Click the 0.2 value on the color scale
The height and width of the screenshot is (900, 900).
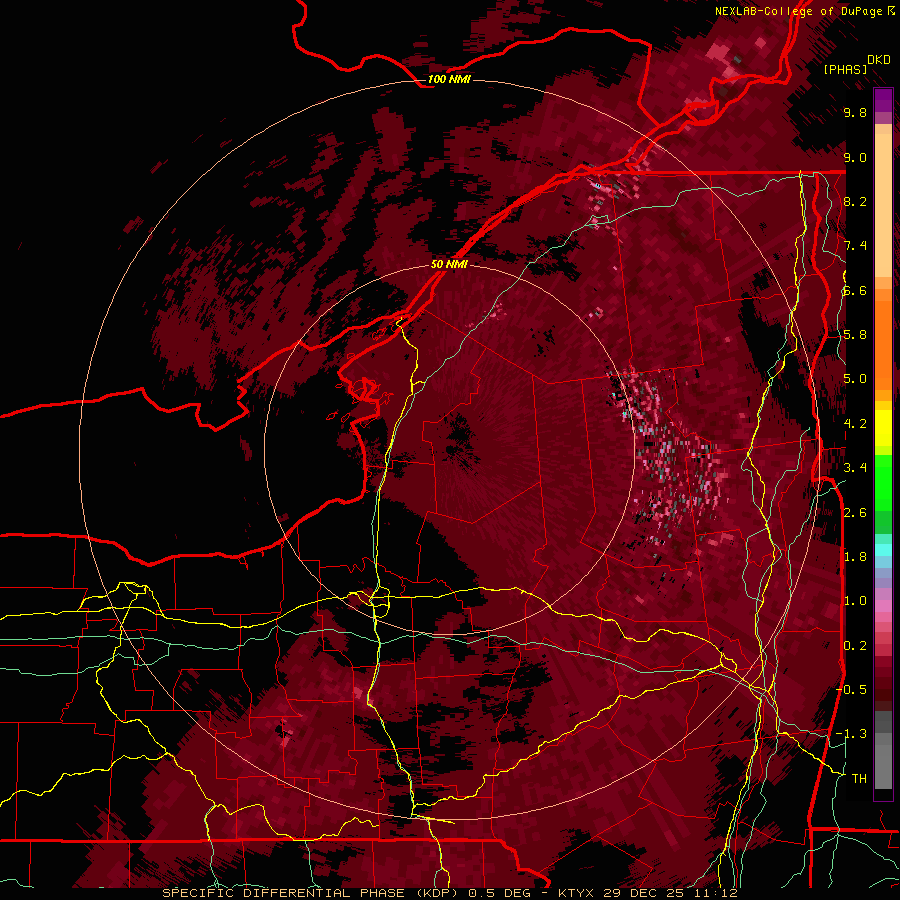(855, 646)
